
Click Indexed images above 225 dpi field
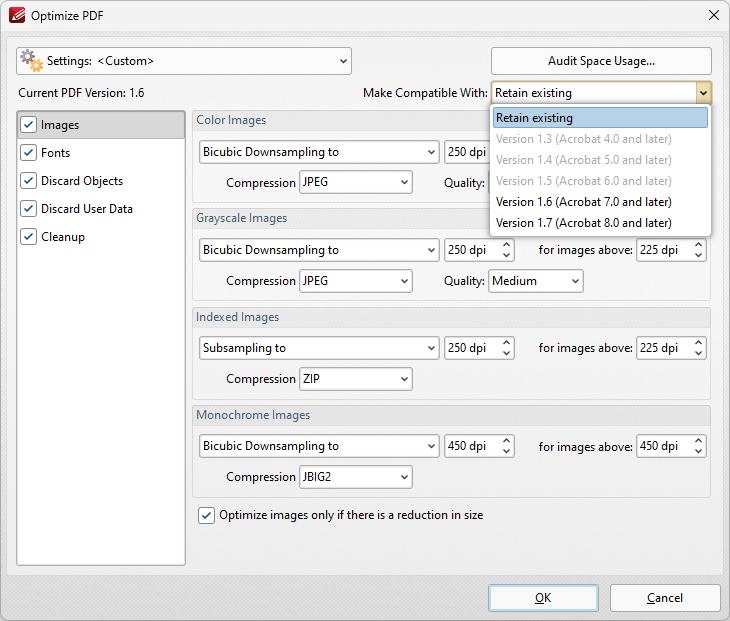click(x=664, y=348)
